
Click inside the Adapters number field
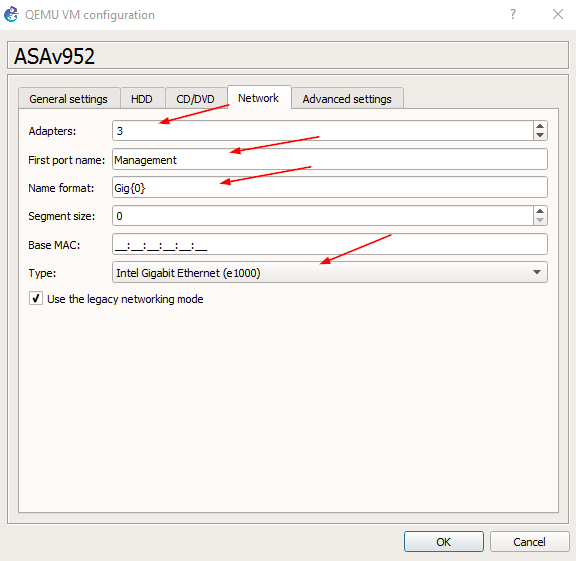[323, 131]
